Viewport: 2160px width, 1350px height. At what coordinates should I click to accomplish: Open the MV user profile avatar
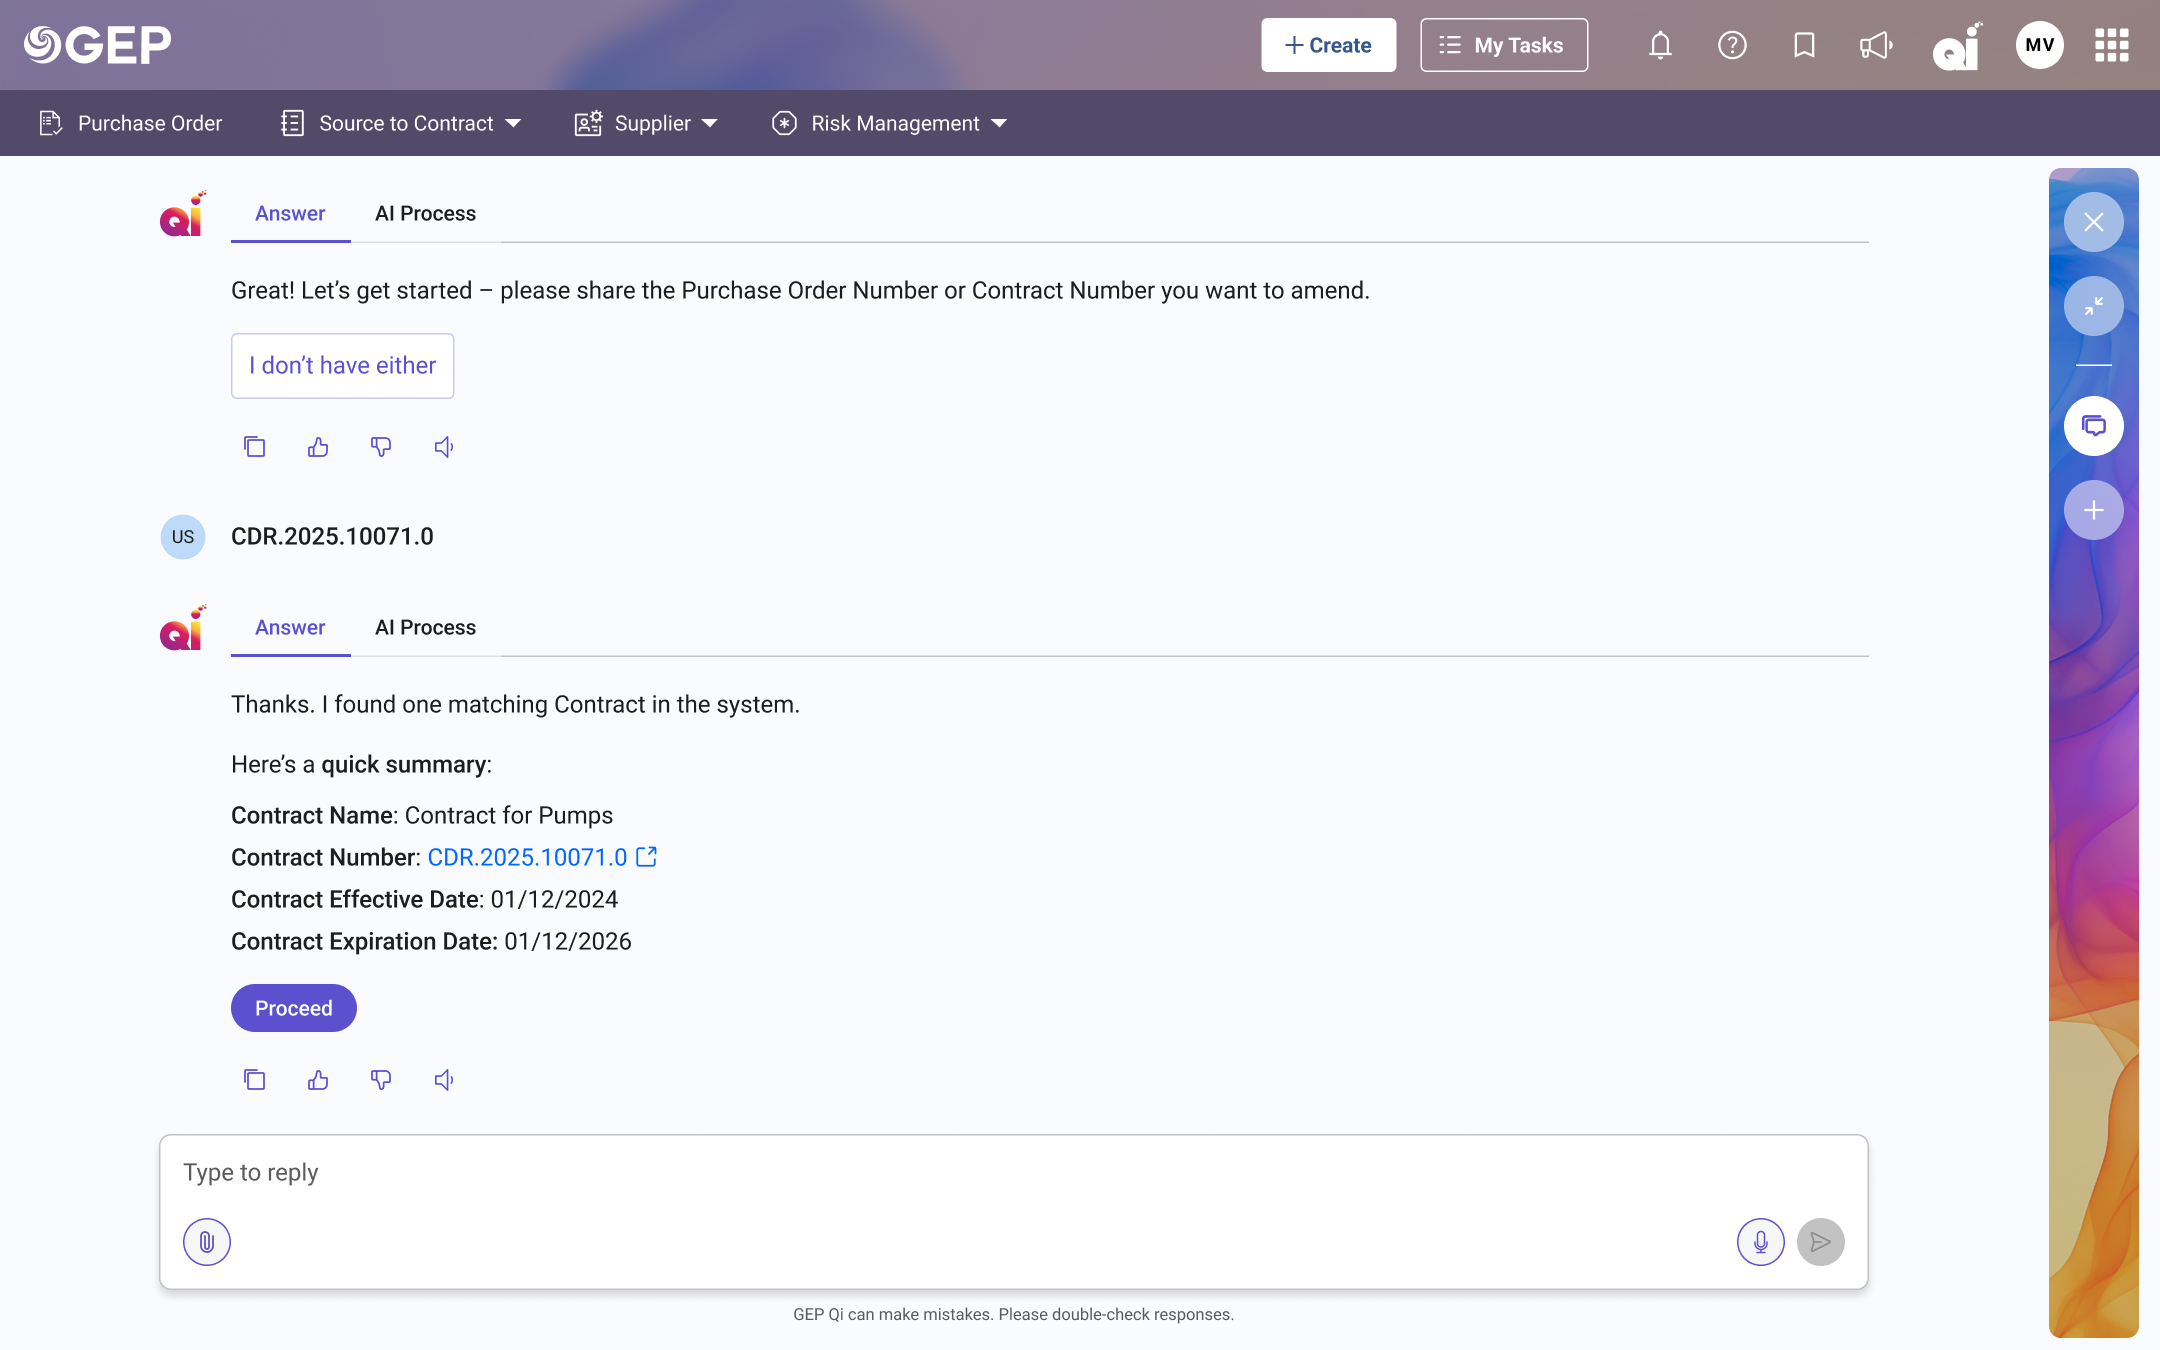click(x=2040, y=45)
